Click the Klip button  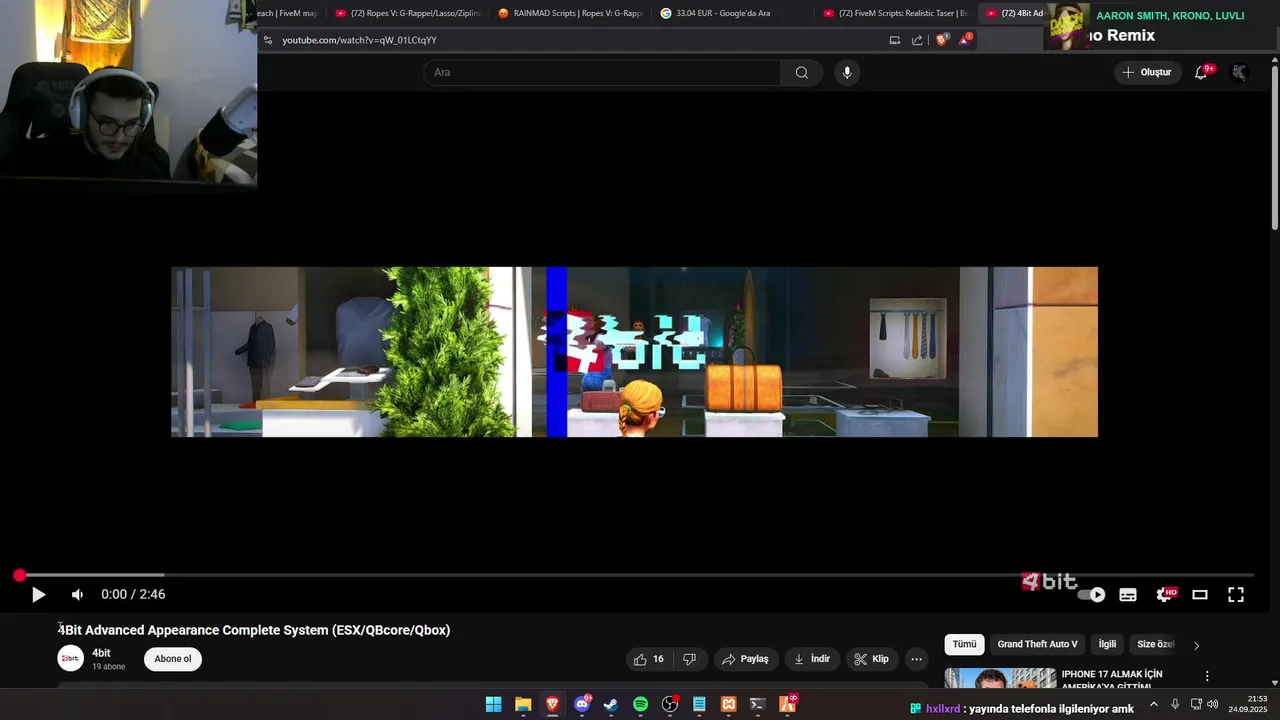coord(871,659)
